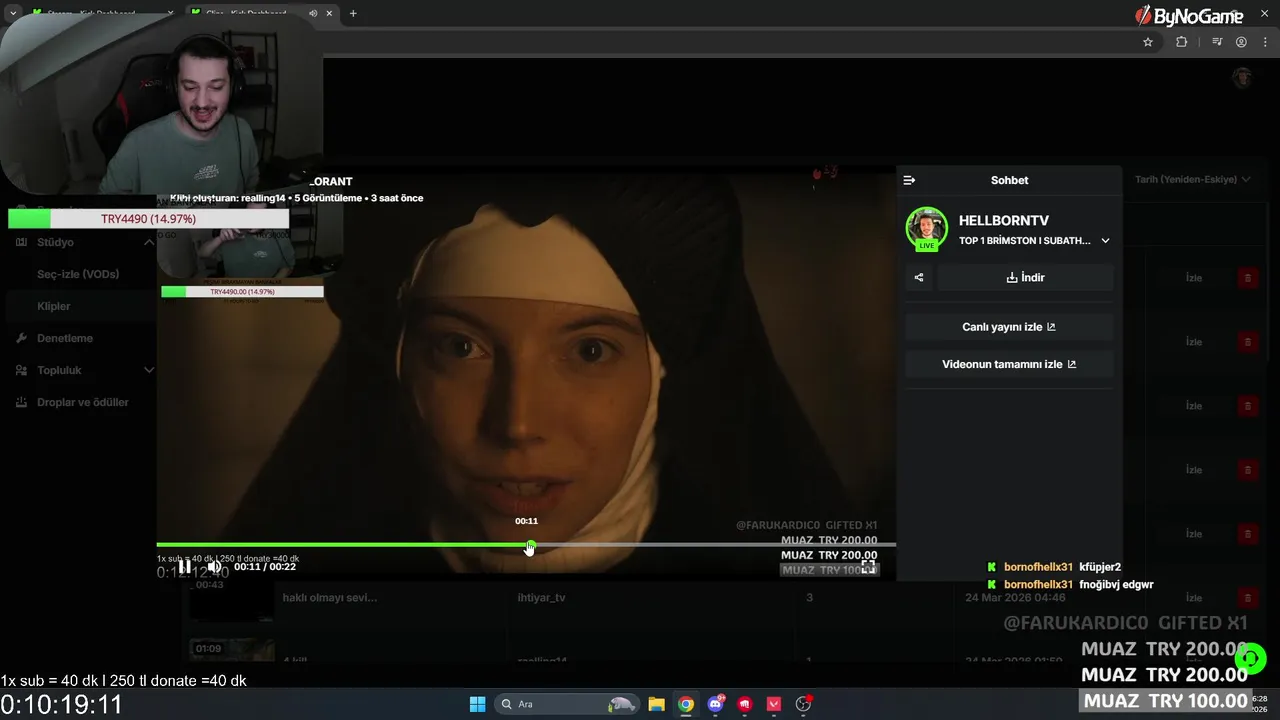The image size is (1280, 720).
Task: Open a new browser tab
Action: click(x=353, y=13)
